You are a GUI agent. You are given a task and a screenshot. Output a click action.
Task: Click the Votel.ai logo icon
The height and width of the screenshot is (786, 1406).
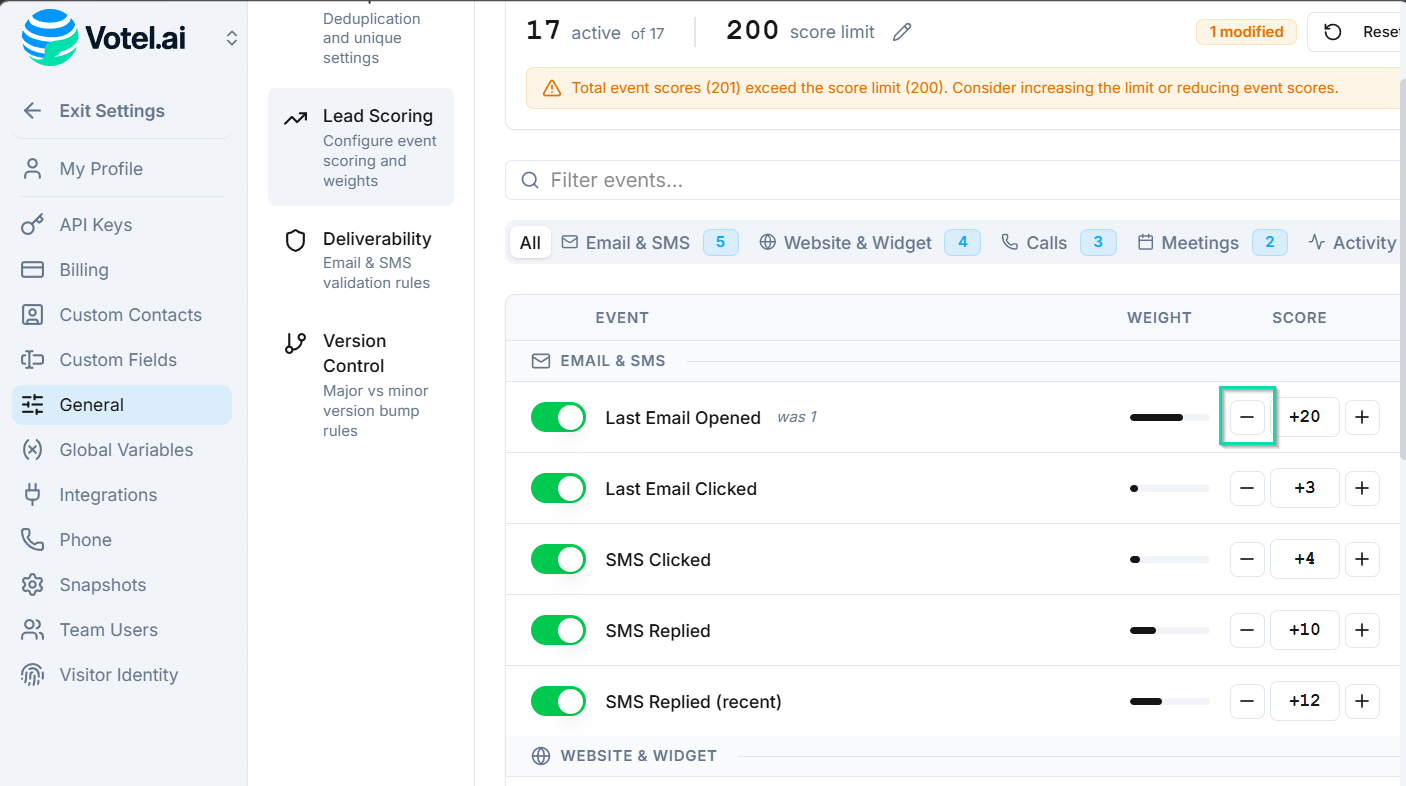pos(50,38)
